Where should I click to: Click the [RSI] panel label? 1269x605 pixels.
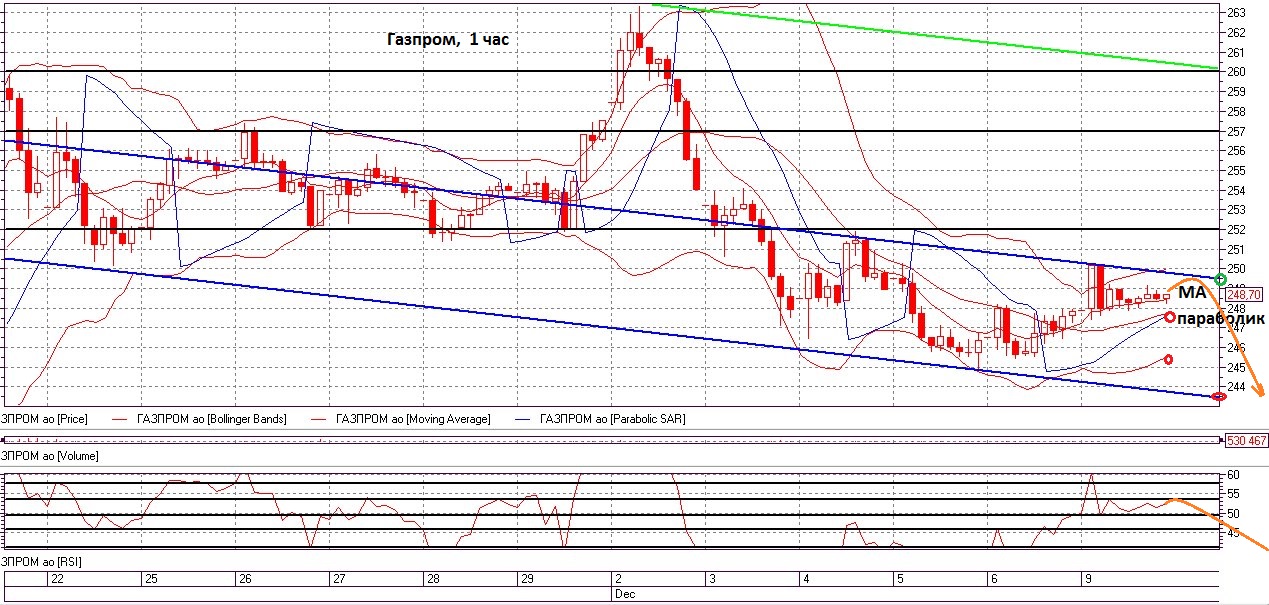(42, 562)
